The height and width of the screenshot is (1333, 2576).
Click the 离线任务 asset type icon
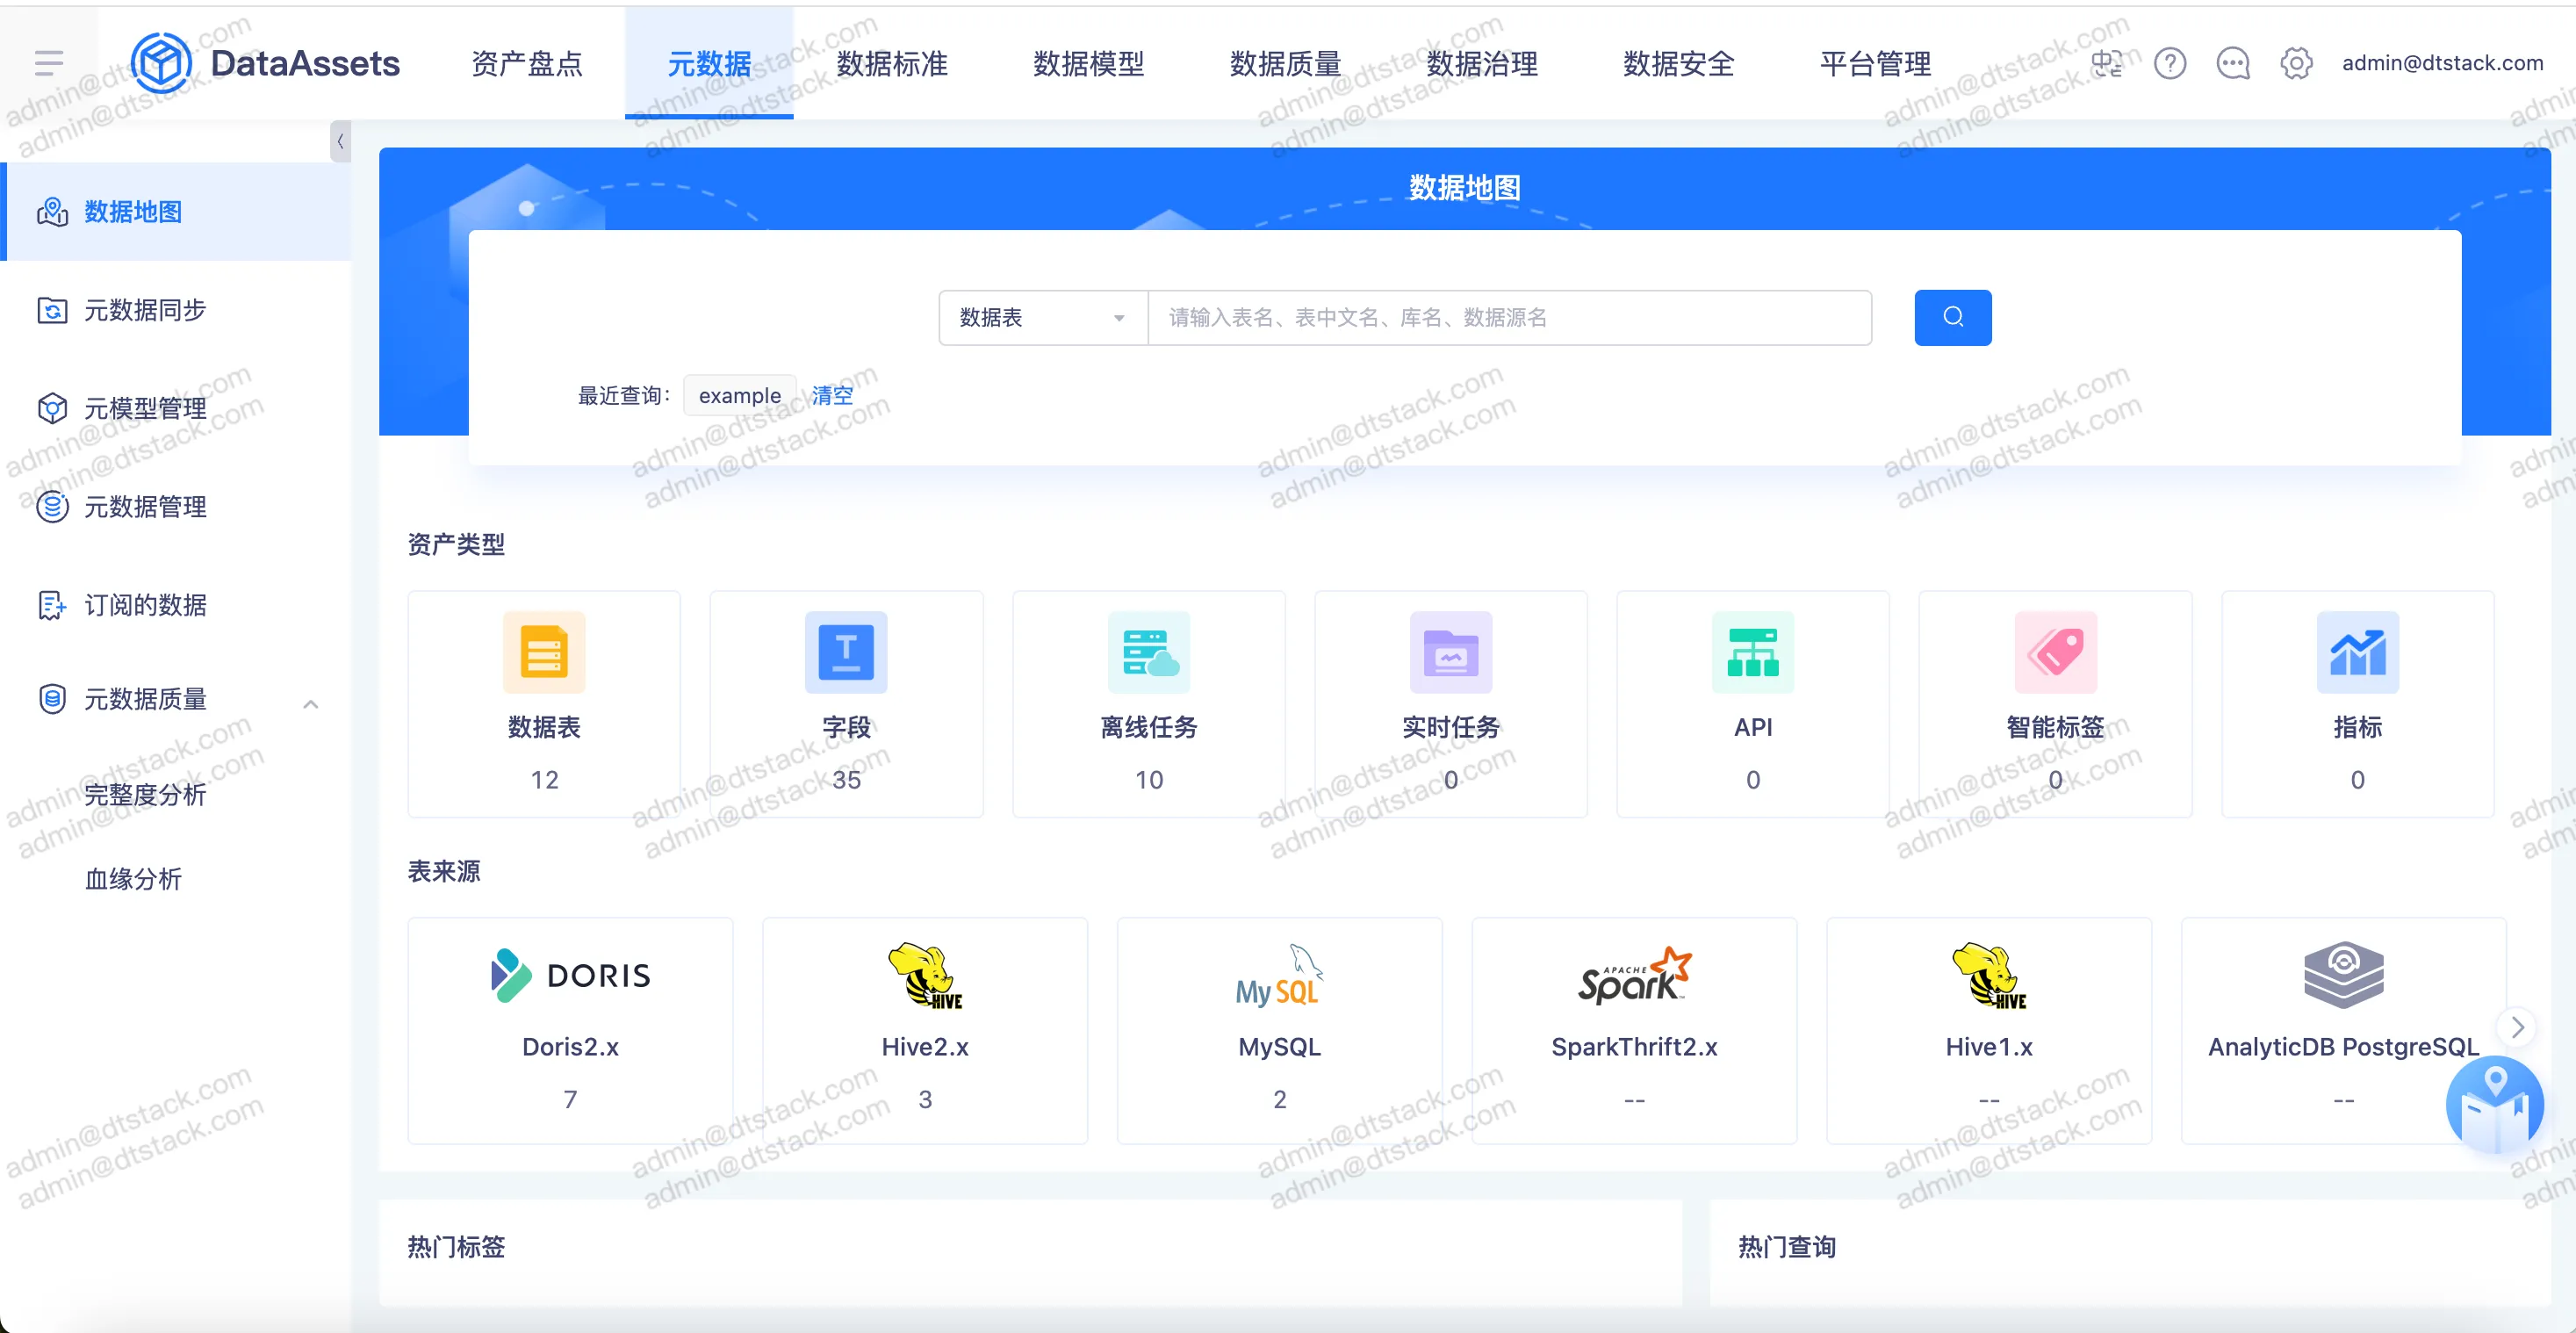(1148, 652)
